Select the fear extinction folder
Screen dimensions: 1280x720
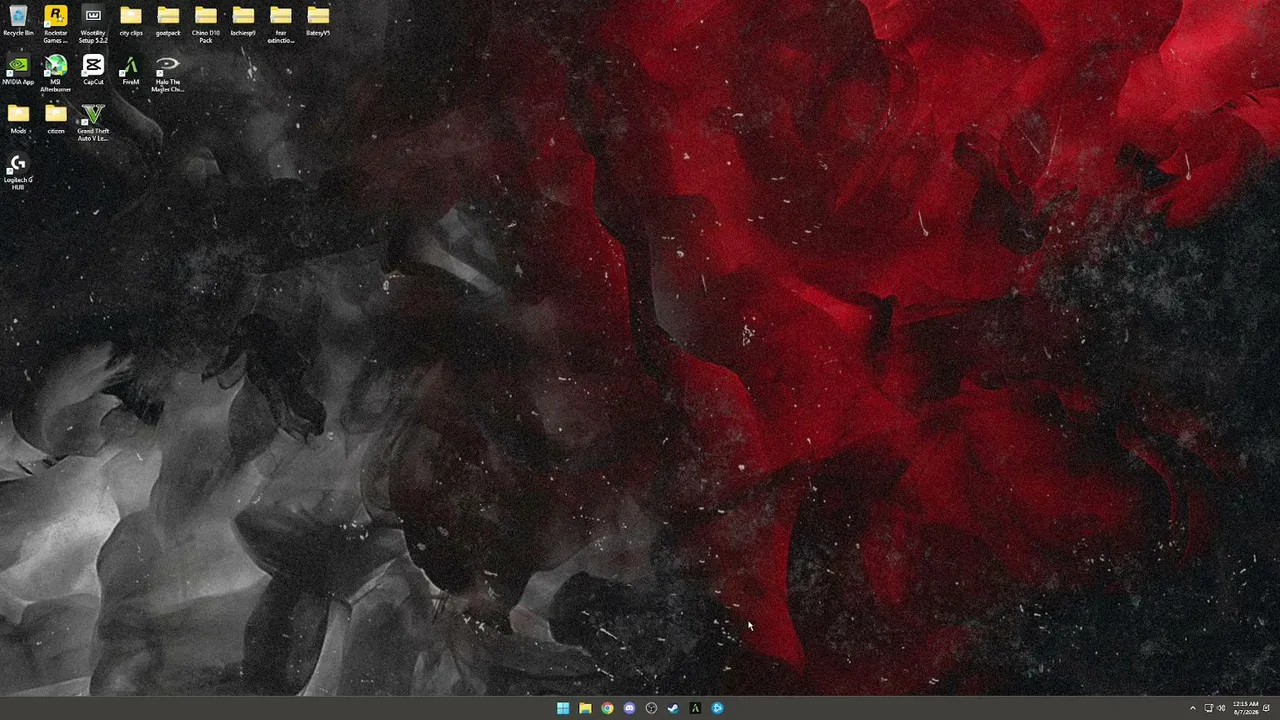point(281,24)
